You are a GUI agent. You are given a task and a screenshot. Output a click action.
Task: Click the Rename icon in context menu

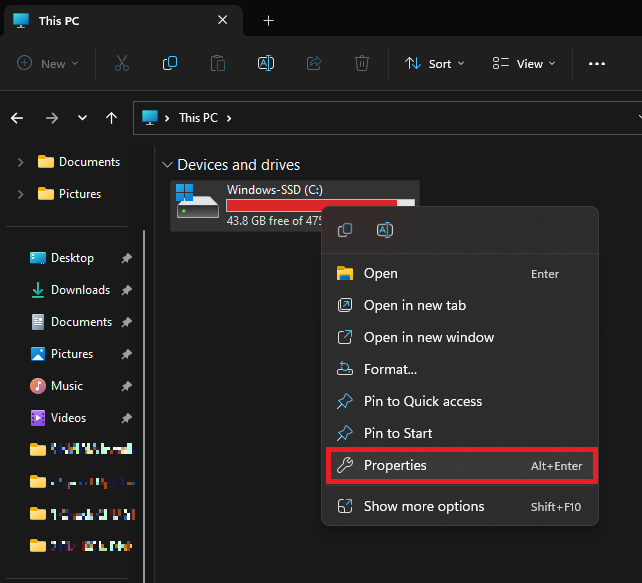pos(385,230)
